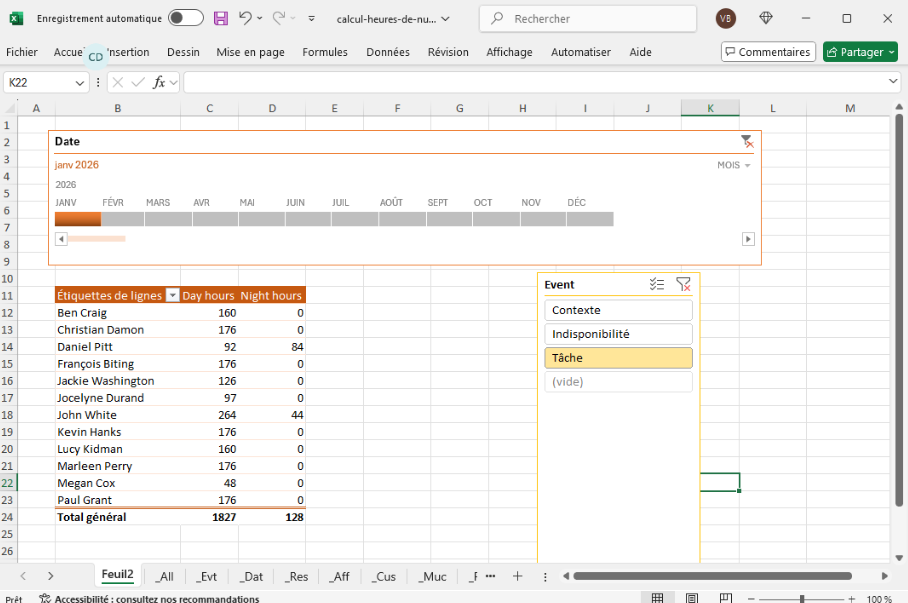Open Étiquettes de lignes filter dropdown
Image resolution: width=908 pixels, height=603 pixels.
172,296
